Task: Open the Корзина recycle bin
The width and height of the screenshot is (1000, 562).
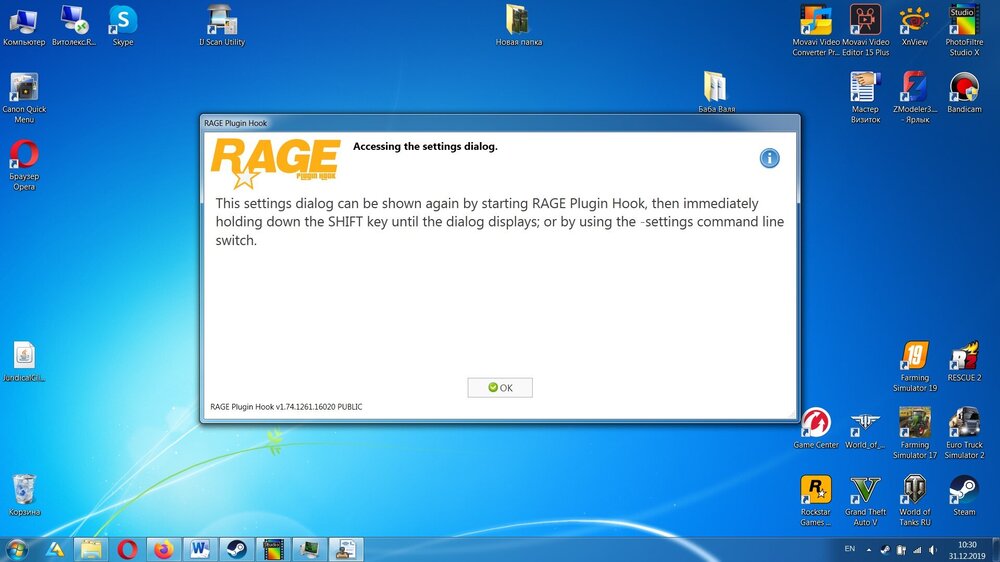Action: [24, 496]
